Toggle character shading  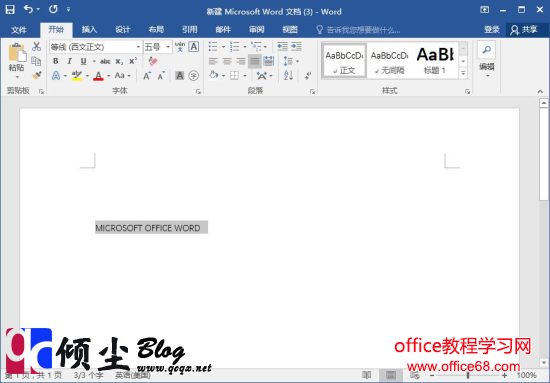point(180,75)
